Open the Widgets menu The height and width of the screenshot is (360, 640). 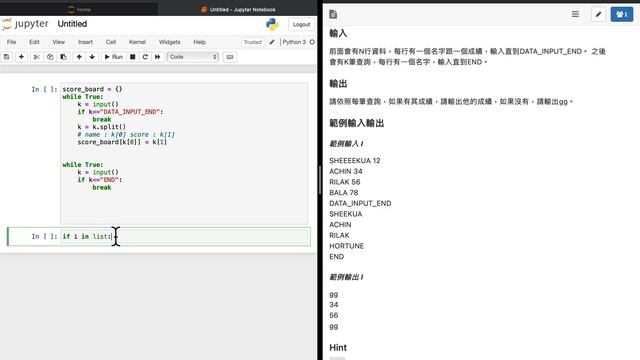click(x=169, y=42)
